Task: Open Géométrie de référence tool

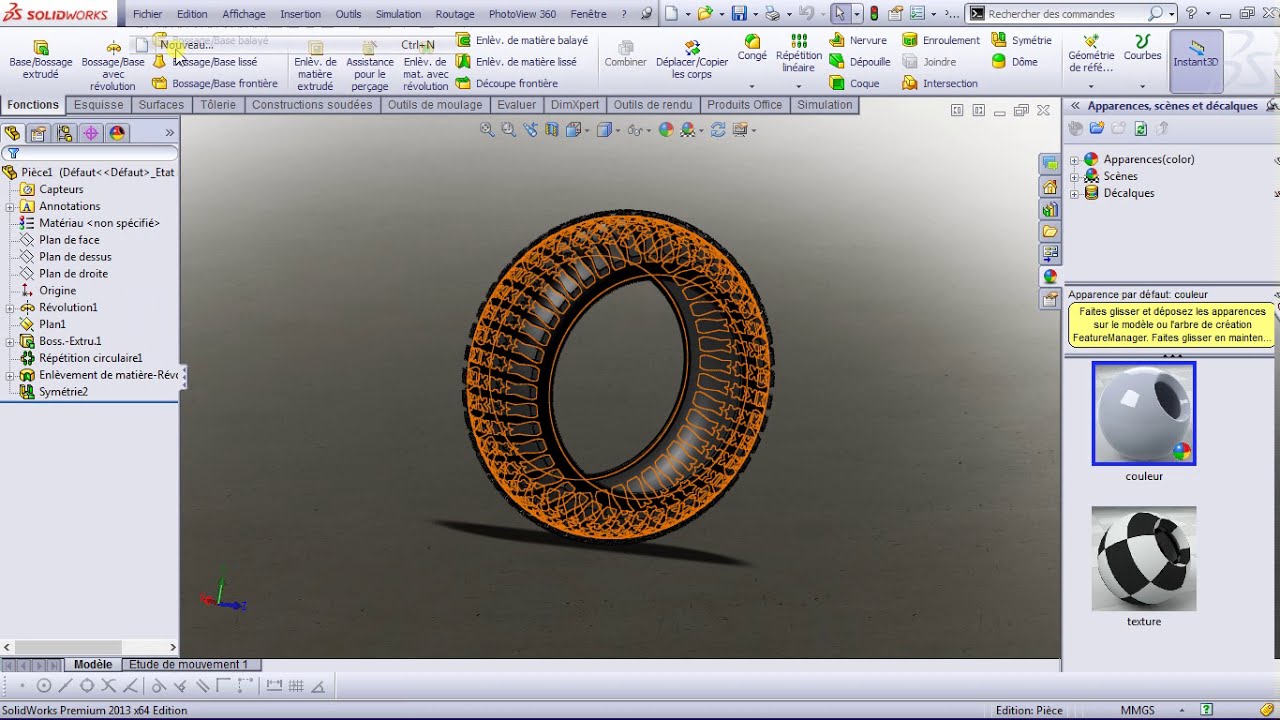Action: [1091, 54]
